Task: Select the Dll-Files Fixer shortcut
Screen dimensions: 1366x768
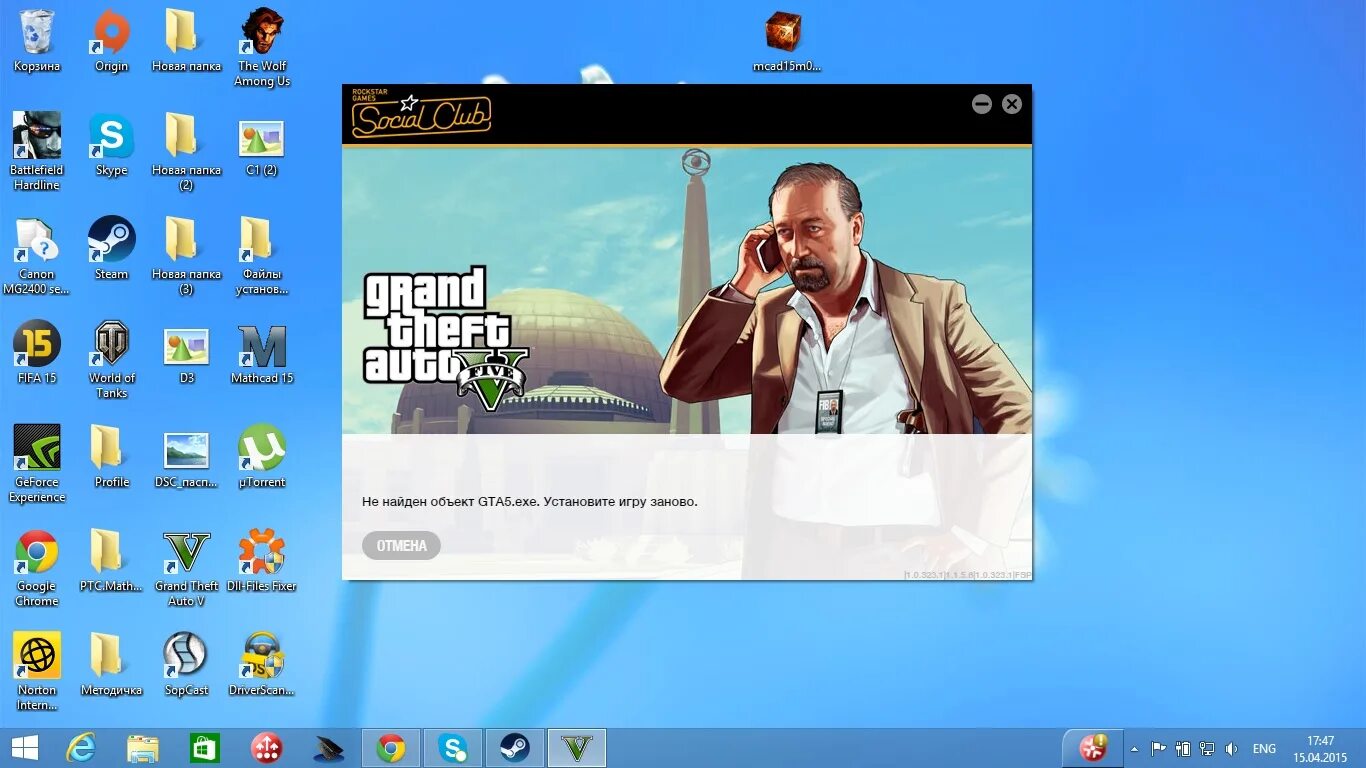Action: click(x=262, y=561)
